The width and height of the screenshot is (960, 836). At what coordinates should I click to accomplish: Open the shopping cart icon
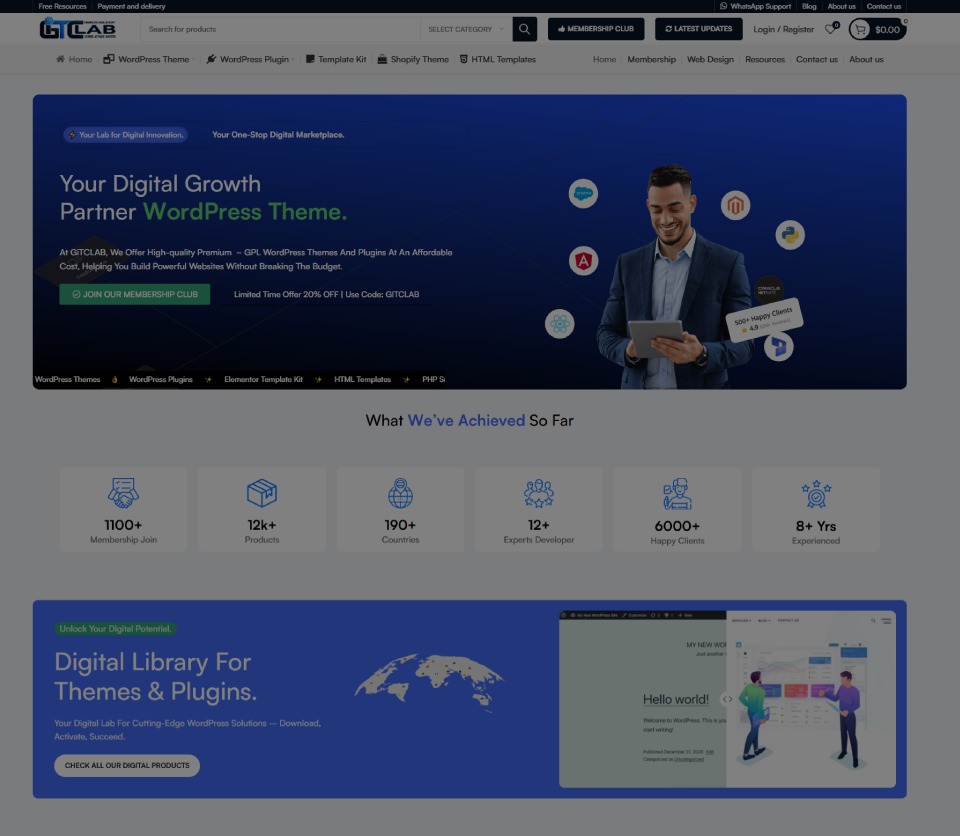(860, 29)
